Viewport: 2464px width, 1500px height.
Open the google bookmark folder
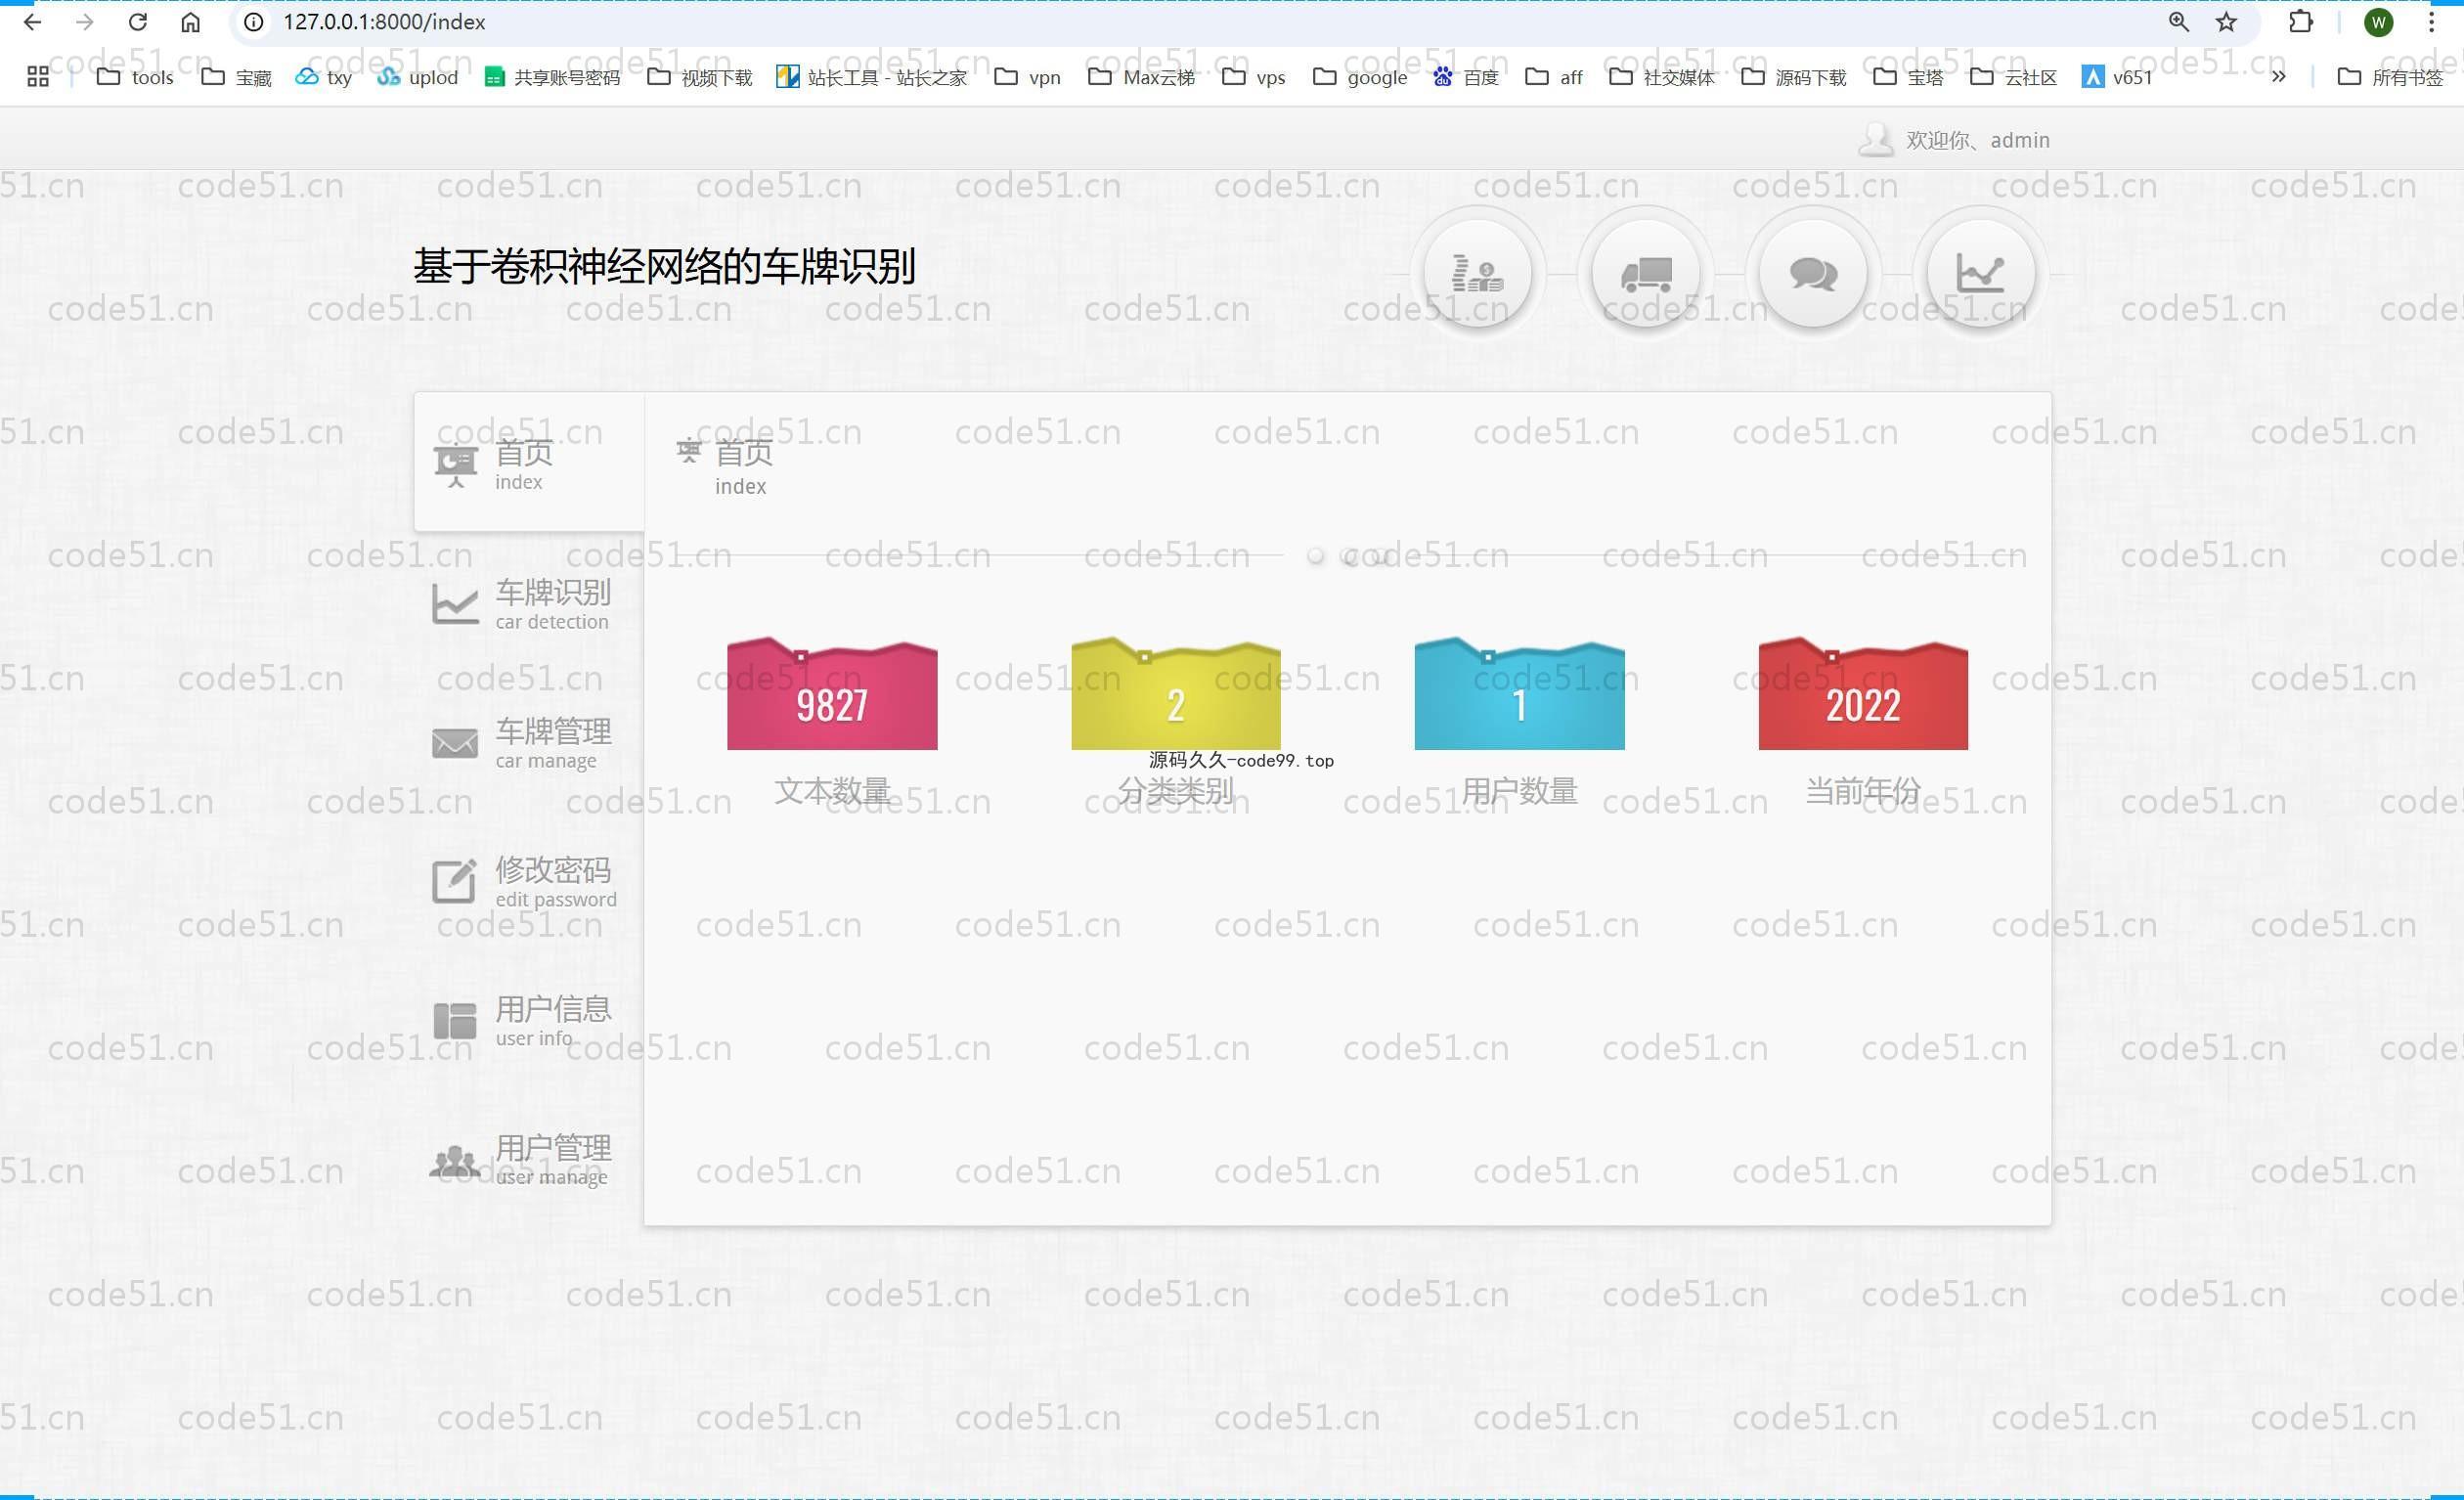click(1360, 77)
